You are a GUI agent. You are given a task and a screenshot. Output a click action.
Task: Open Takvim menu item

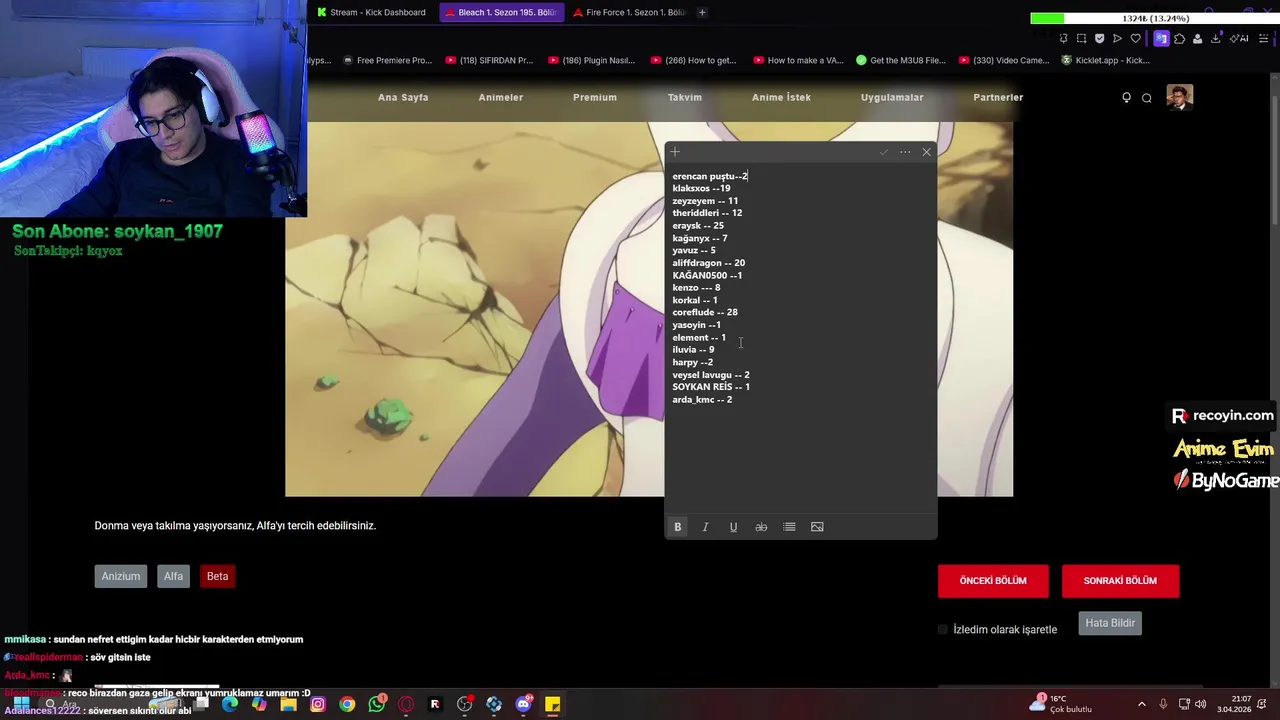(x=685, y=97)
